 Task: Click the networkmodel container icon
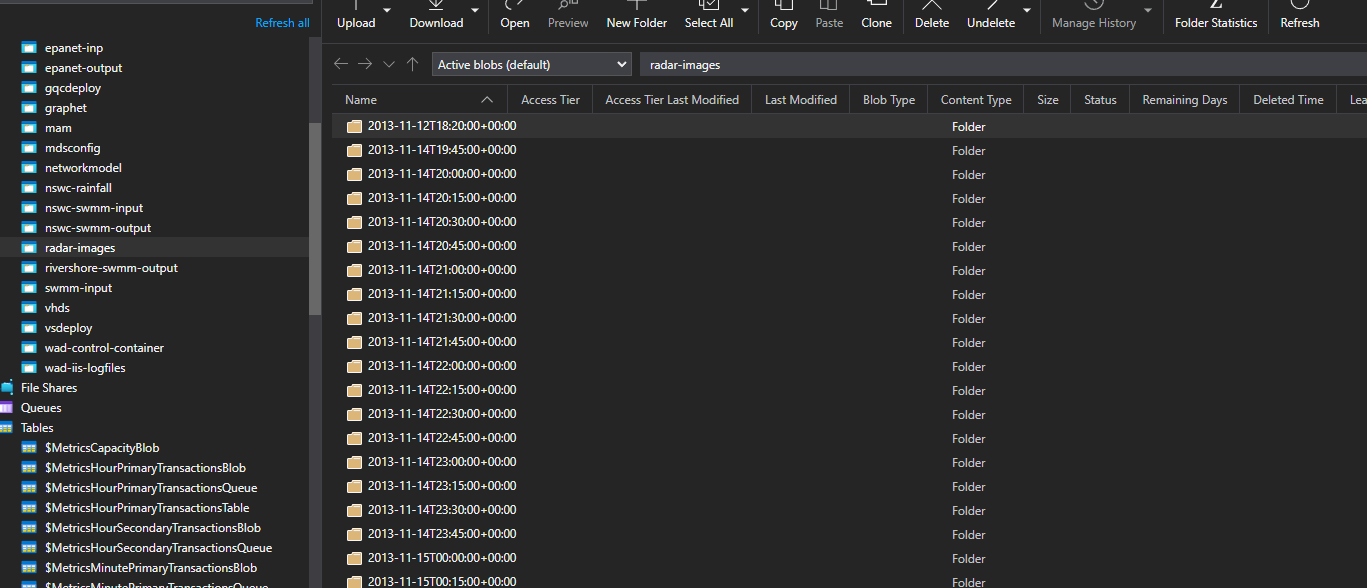(29, 168)
